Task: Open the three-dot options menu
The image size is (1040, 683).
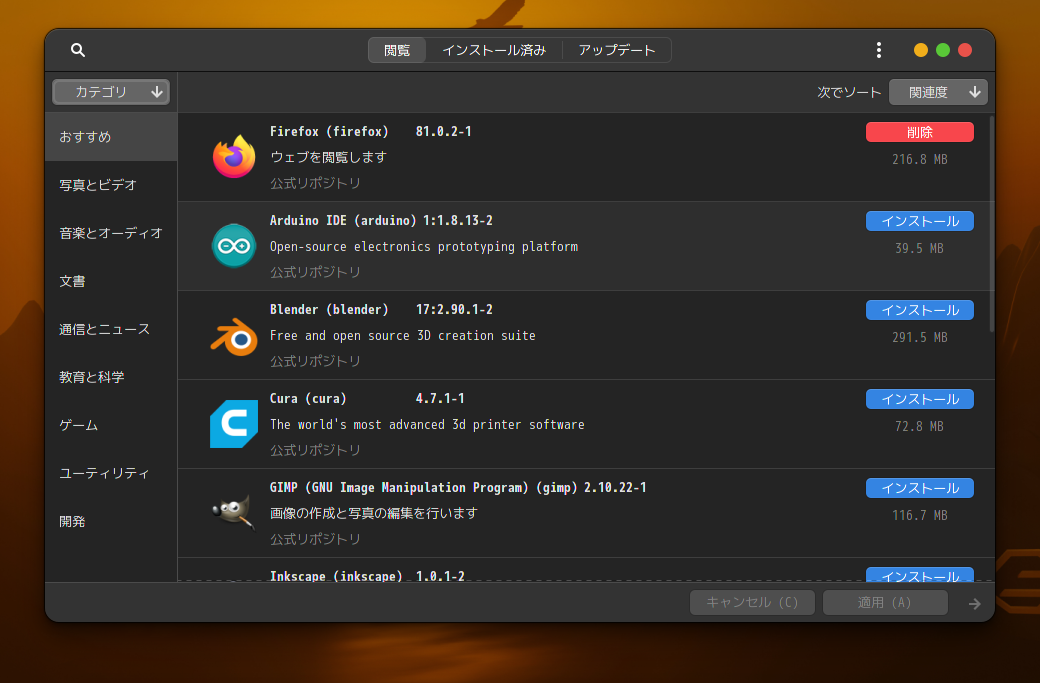Action: point(878,50)
